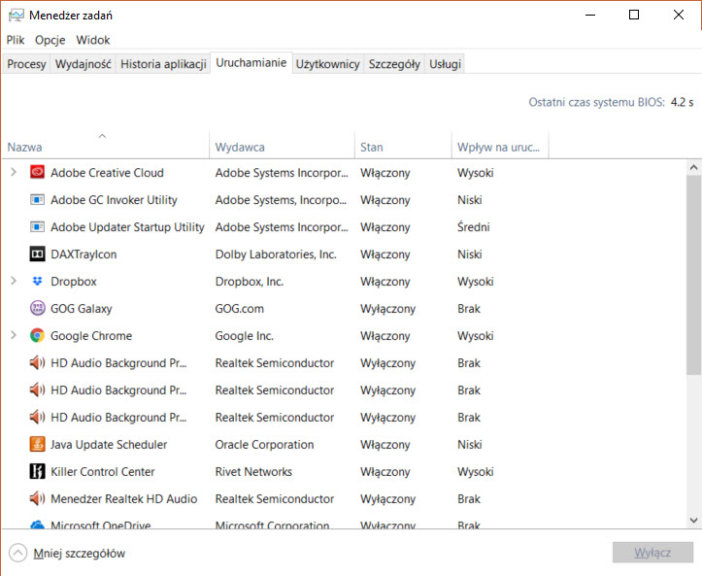Switch to the Wydajność tab
This screenshot has width=702, height=576.
pos(83,64)
